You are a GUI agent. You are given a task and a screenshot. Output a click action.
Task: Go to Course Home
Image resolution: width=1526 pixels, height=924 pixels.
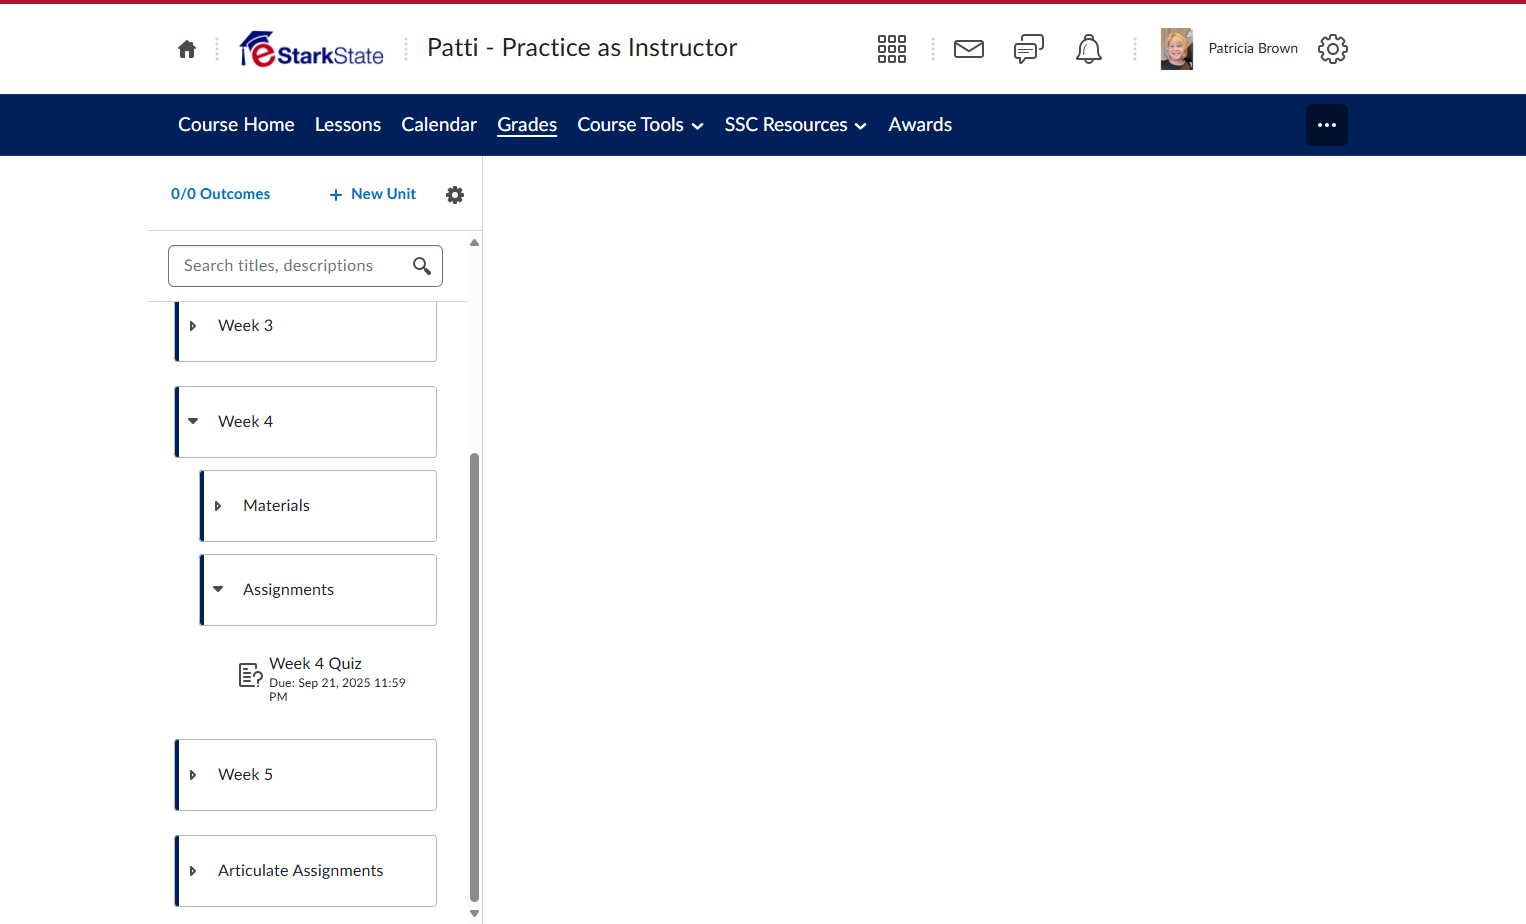(236, 125)
